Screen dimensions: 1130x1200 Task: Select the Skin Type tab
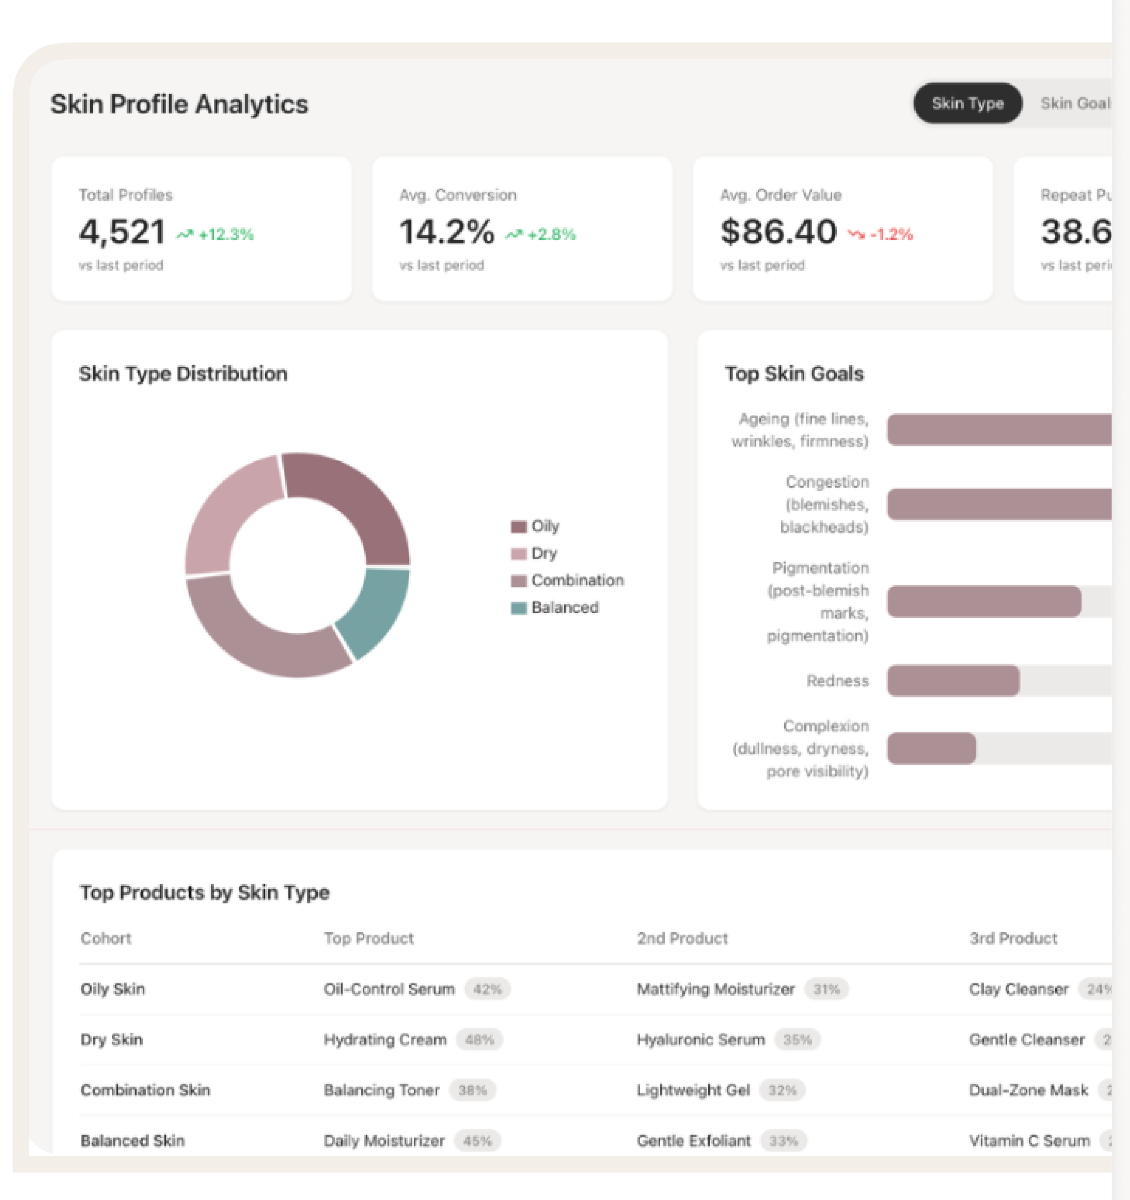click(x=967, y=103)
